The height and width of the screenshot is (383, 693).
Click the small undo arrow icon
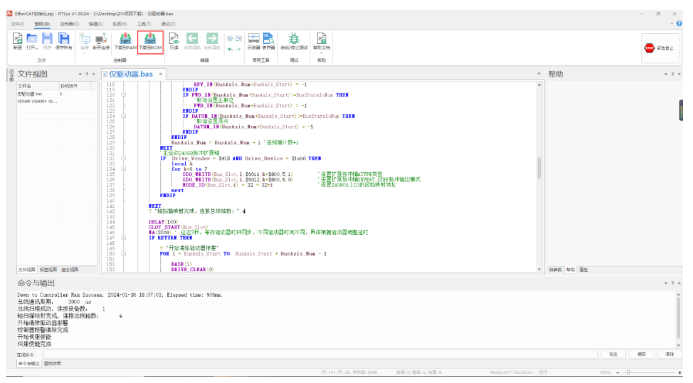[x=230, y=49]
